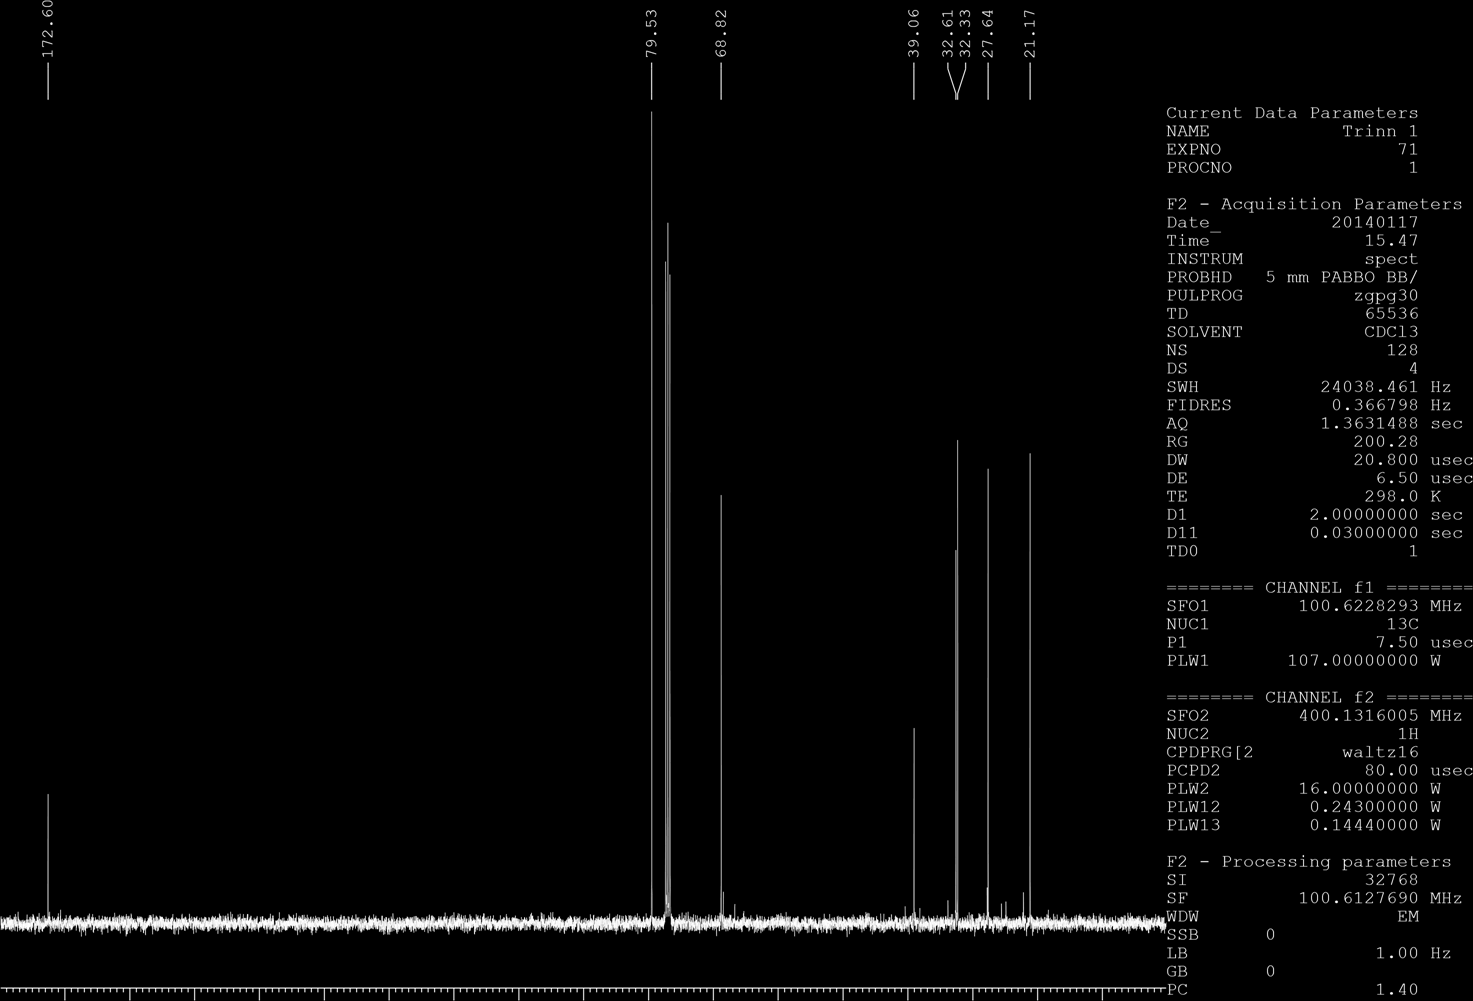Select the NUC2 value 1H
1473x1001 pixels.
click(x=1408, y=734)
